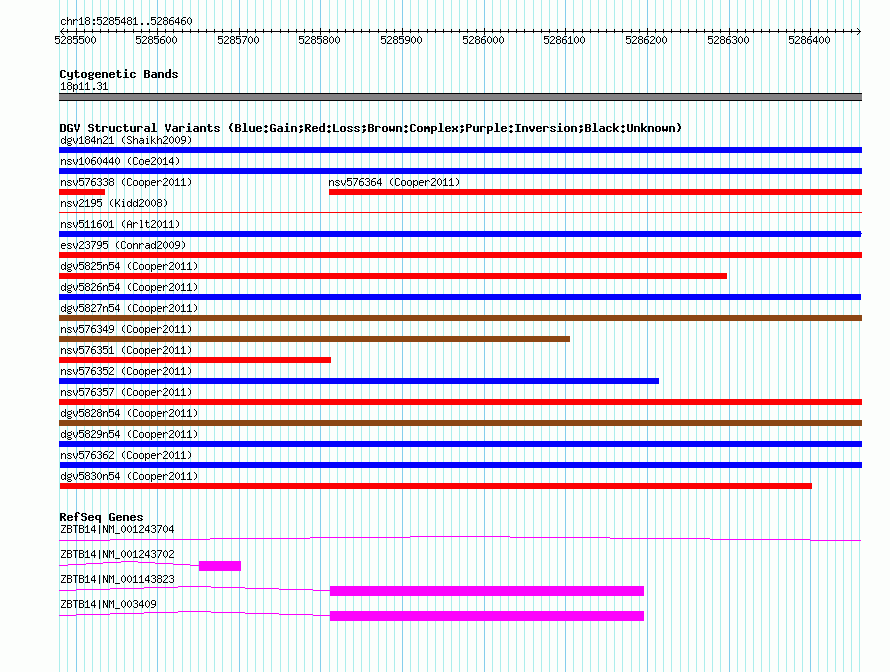Image resolution: width=890 pixels, height=672 pixels.
Task: Open nsv576357 (Cooper2011) label
Action: (126, 392)
